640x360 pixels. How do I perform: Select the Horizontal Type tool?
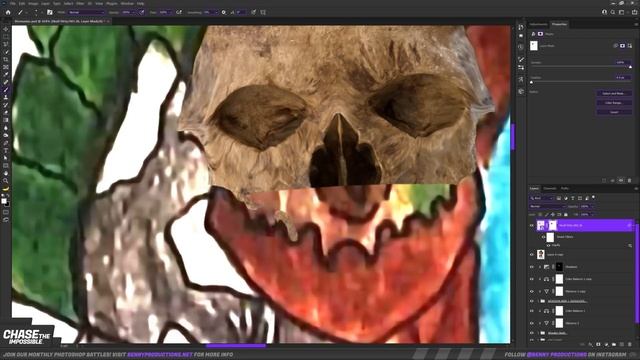[x=6, y=151]
